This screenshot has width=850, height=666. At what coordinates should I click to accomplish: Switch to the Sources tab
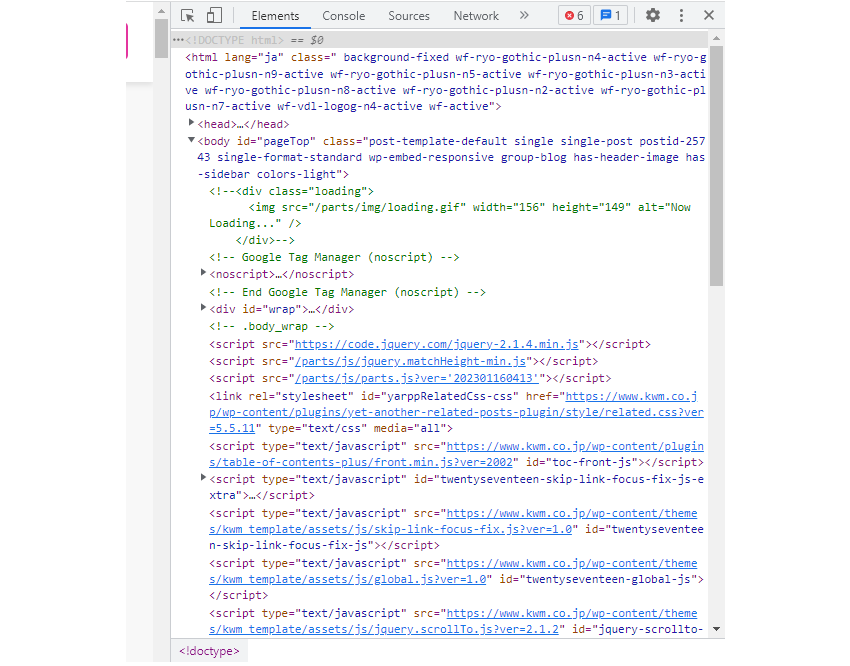pos(409,16)
